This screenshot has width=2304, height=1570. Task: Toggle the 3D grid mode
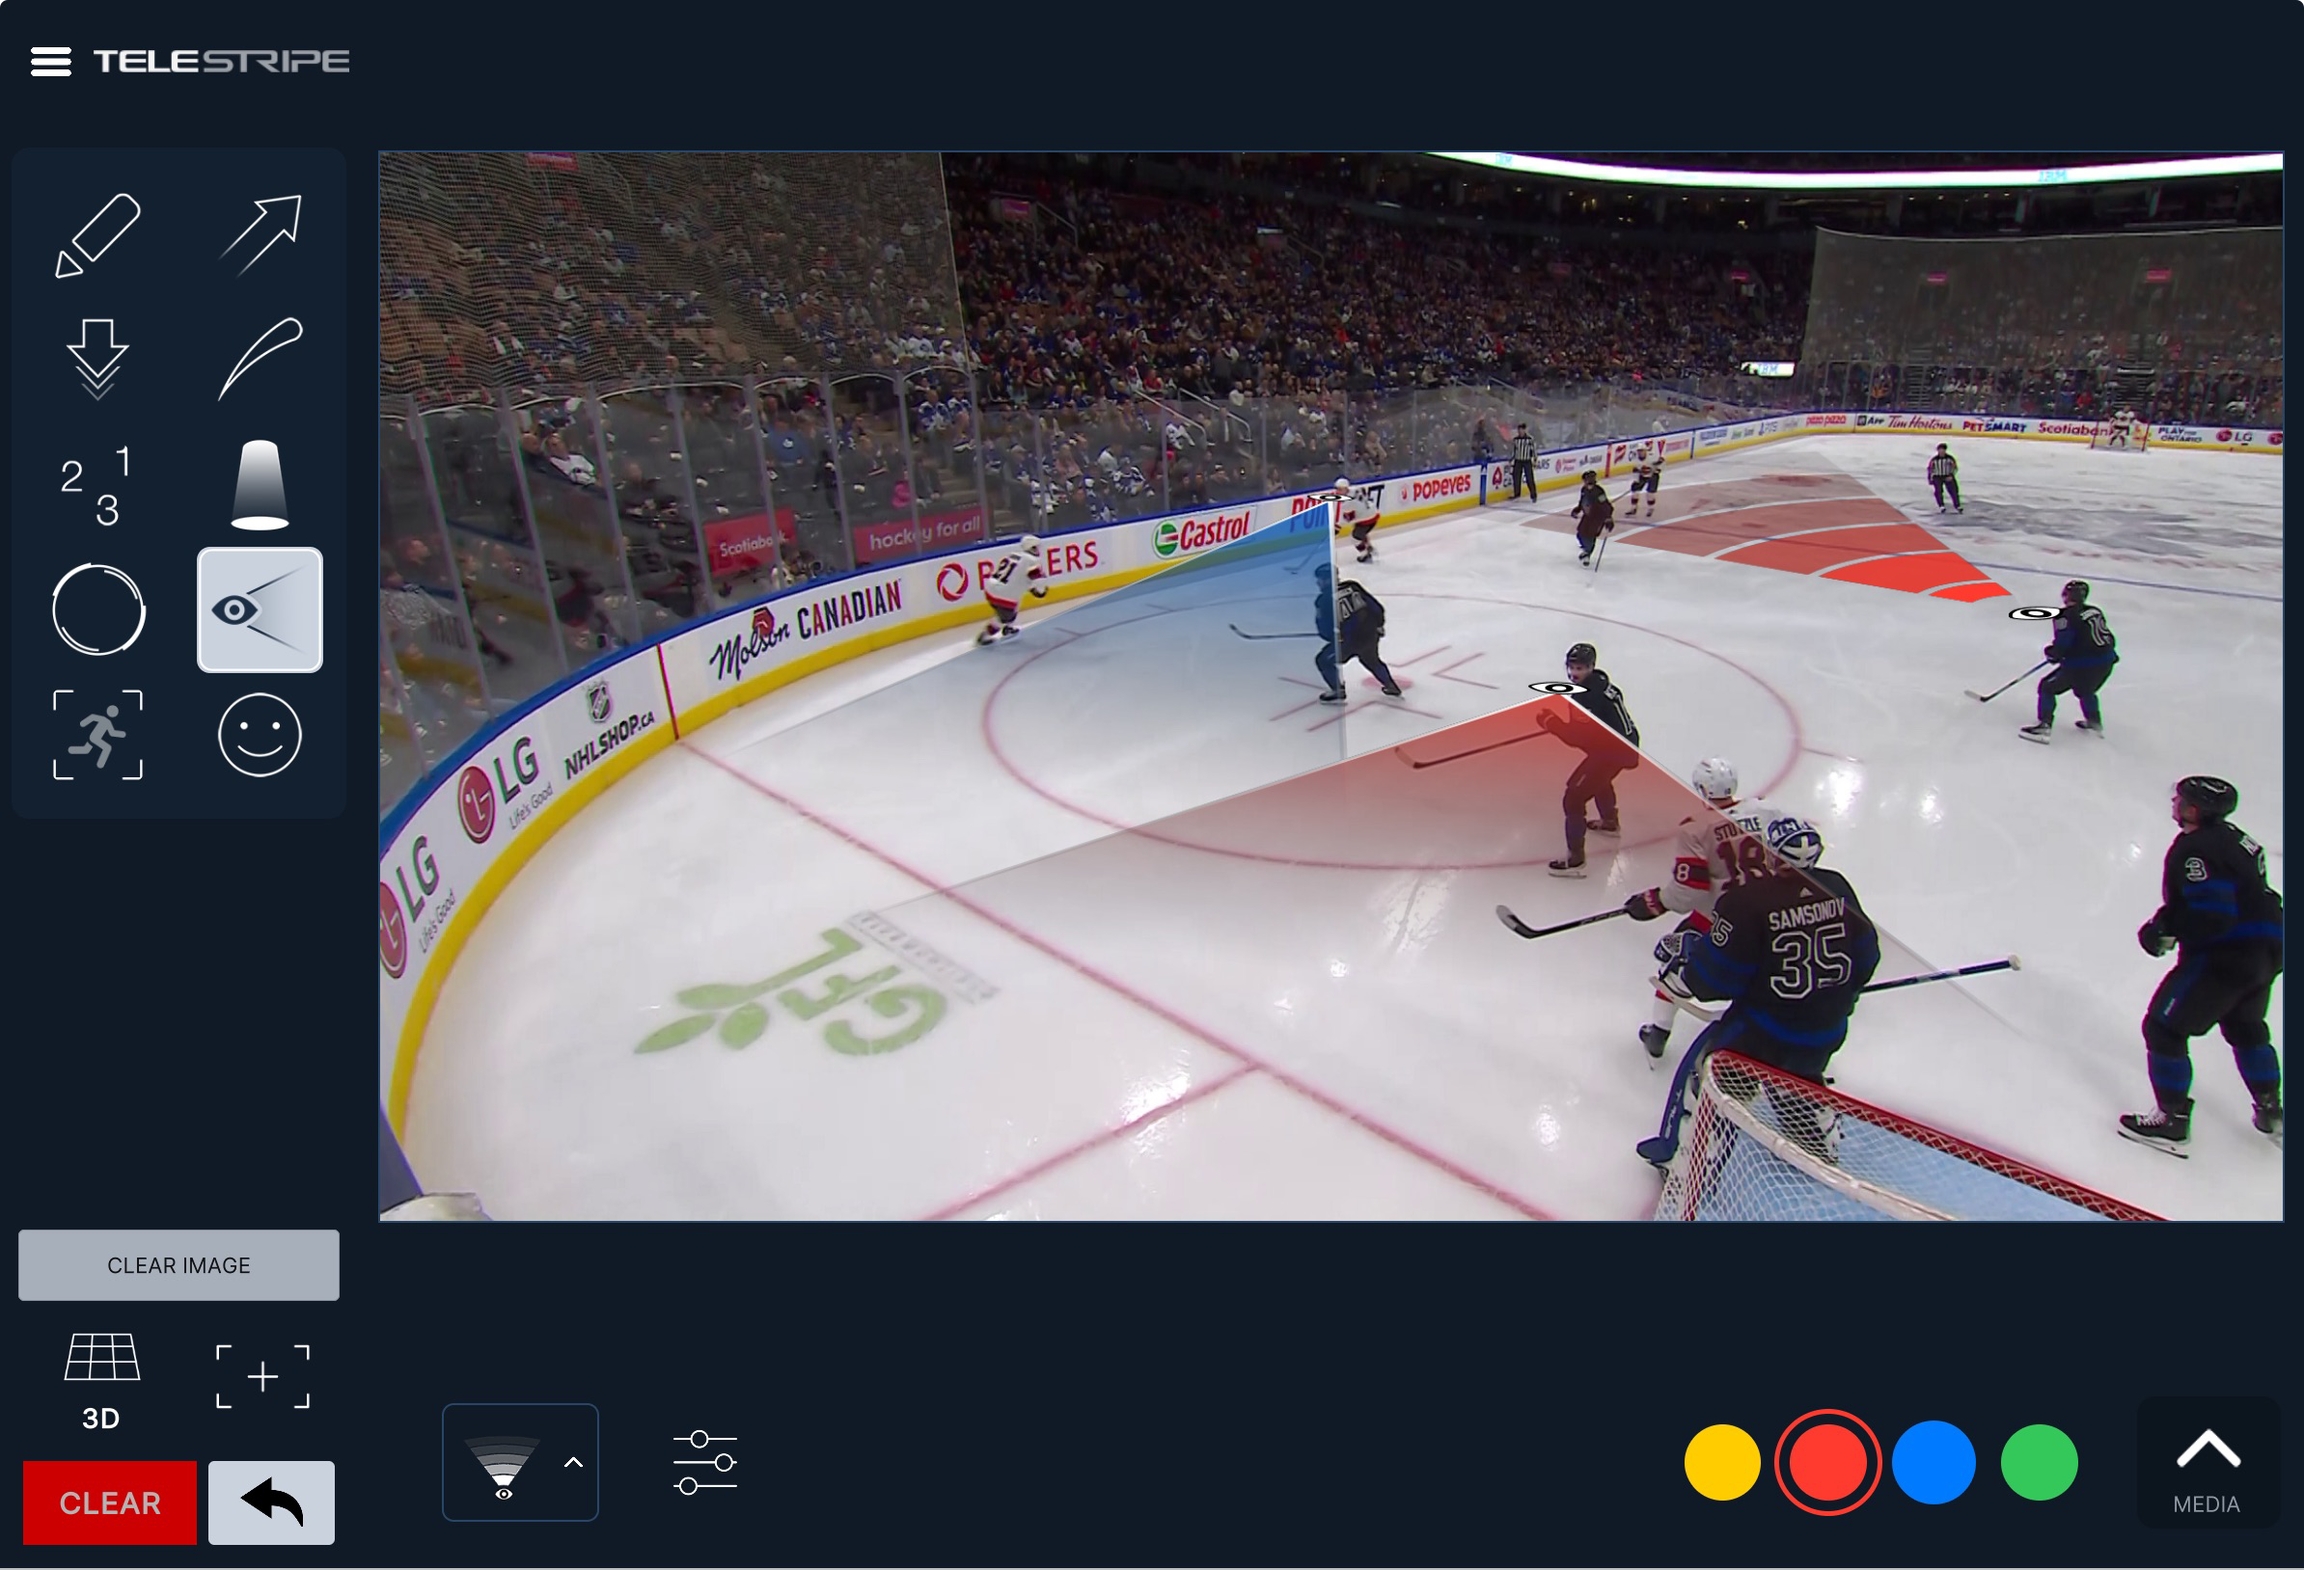(101, 1382)
